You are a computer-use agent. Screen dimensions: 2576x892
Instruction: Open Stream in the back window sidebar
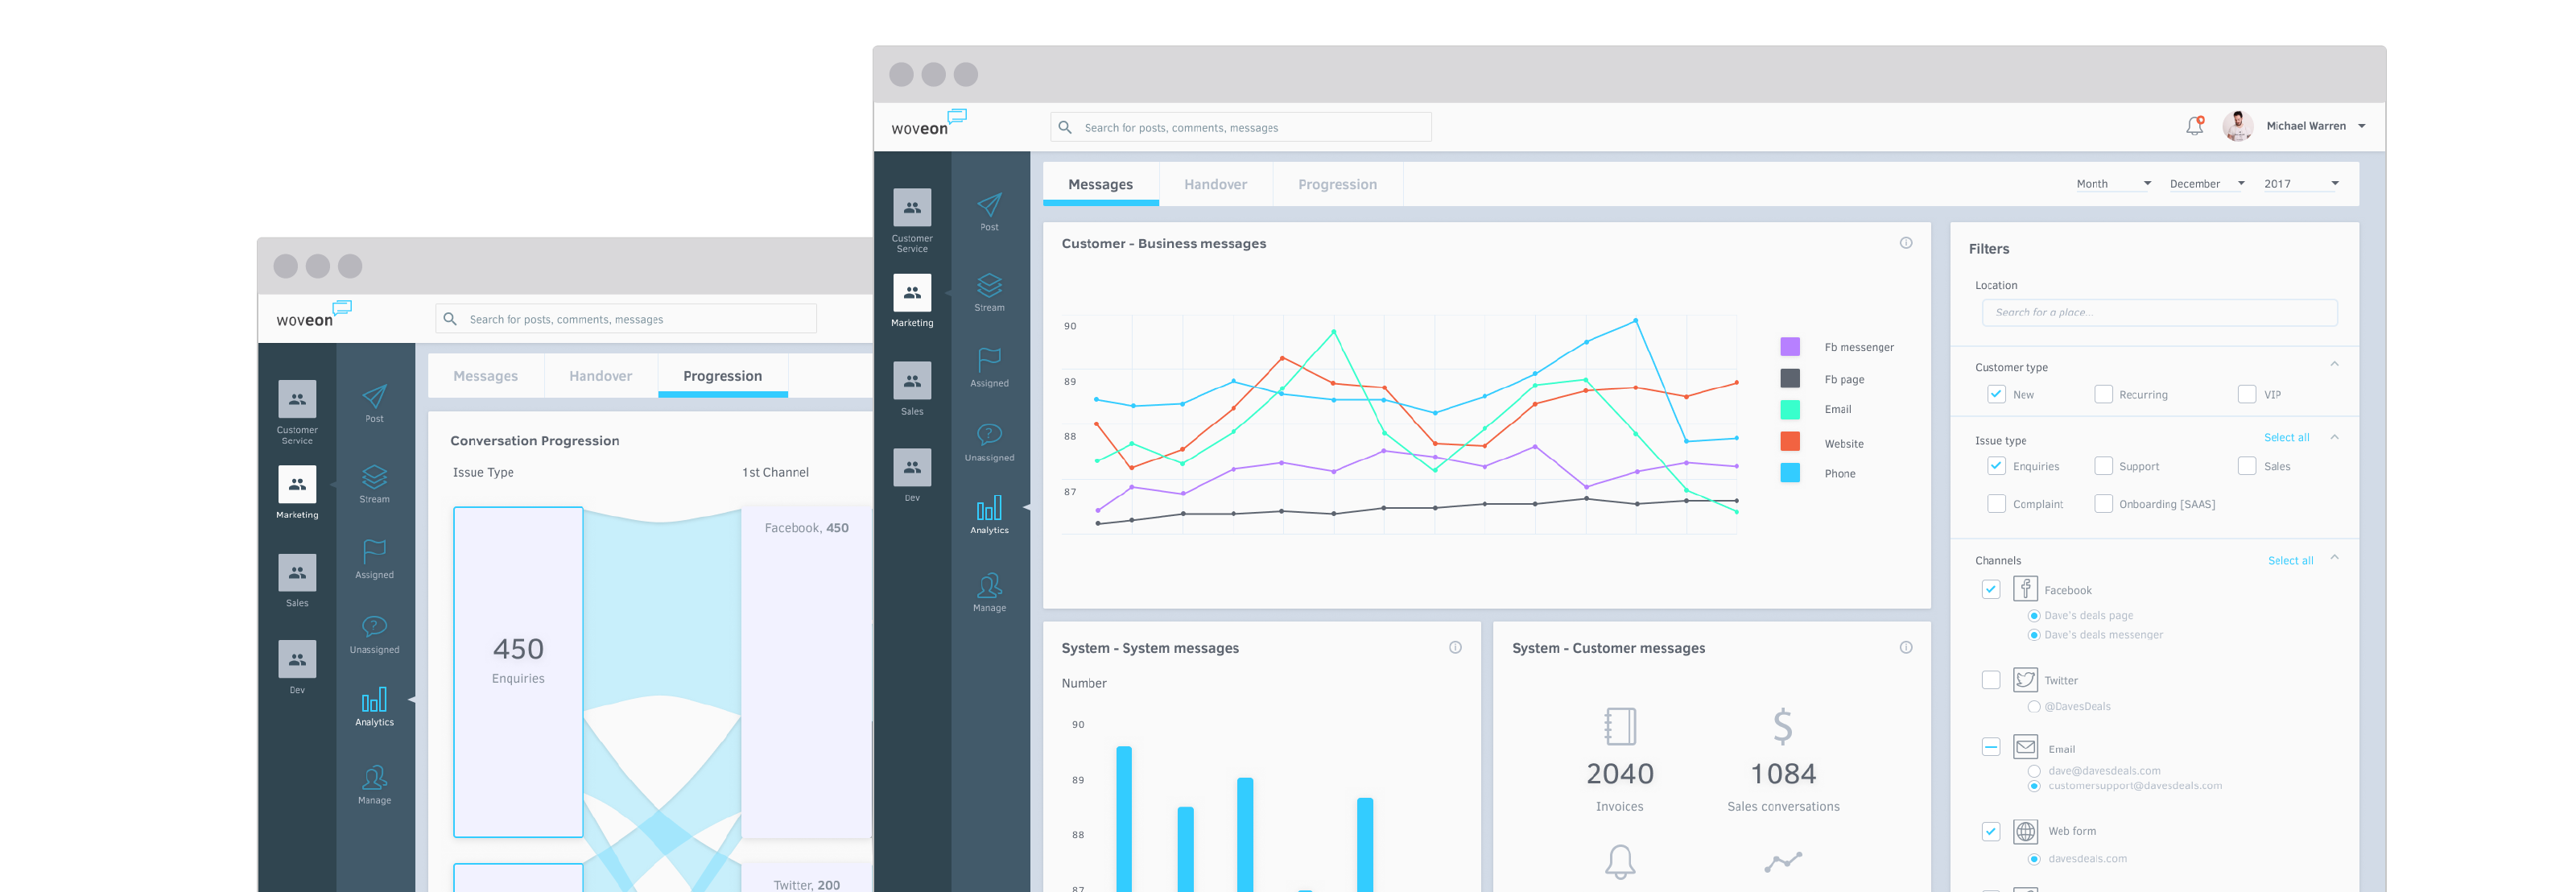tap(374, 484)
